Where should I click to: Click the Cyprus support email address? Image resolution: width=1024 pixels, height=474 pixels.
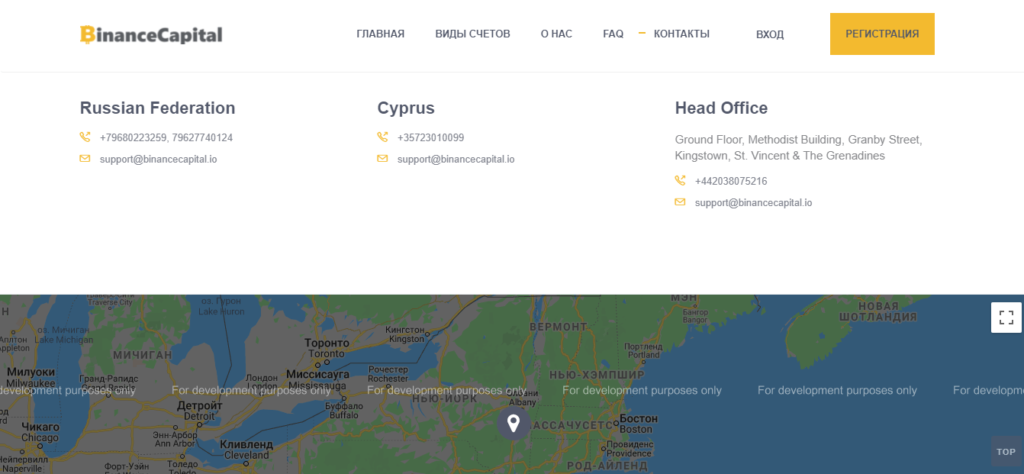(x=456, y=159)
